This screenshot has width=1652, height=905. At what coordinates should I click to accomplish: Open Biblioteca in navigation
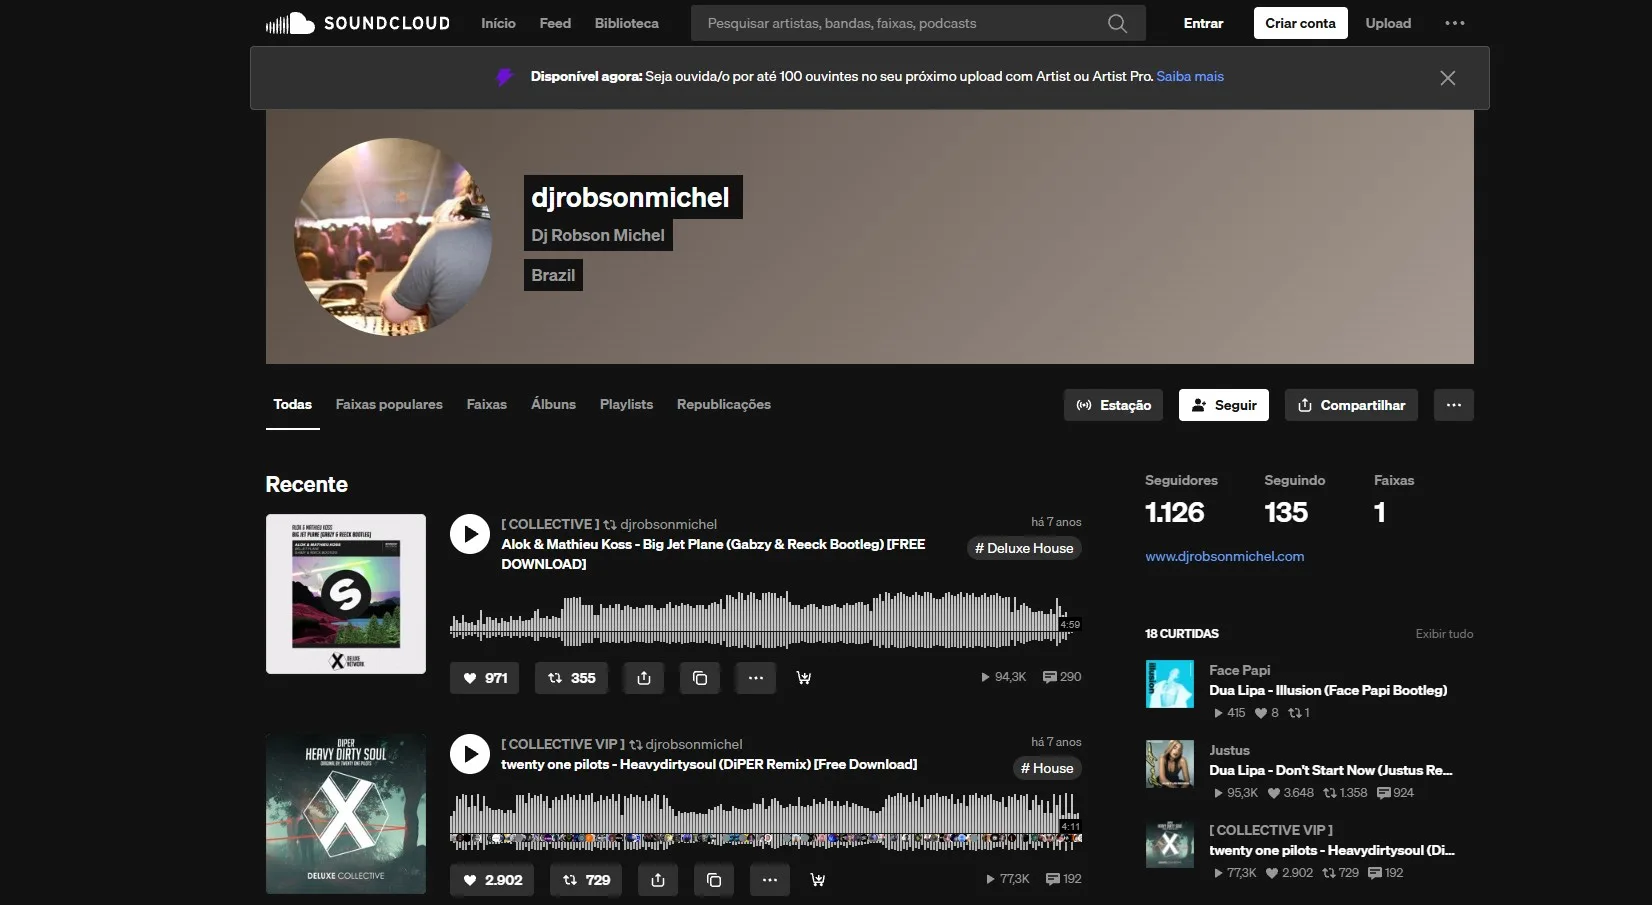pyautogui.click(x=627, y=23)
